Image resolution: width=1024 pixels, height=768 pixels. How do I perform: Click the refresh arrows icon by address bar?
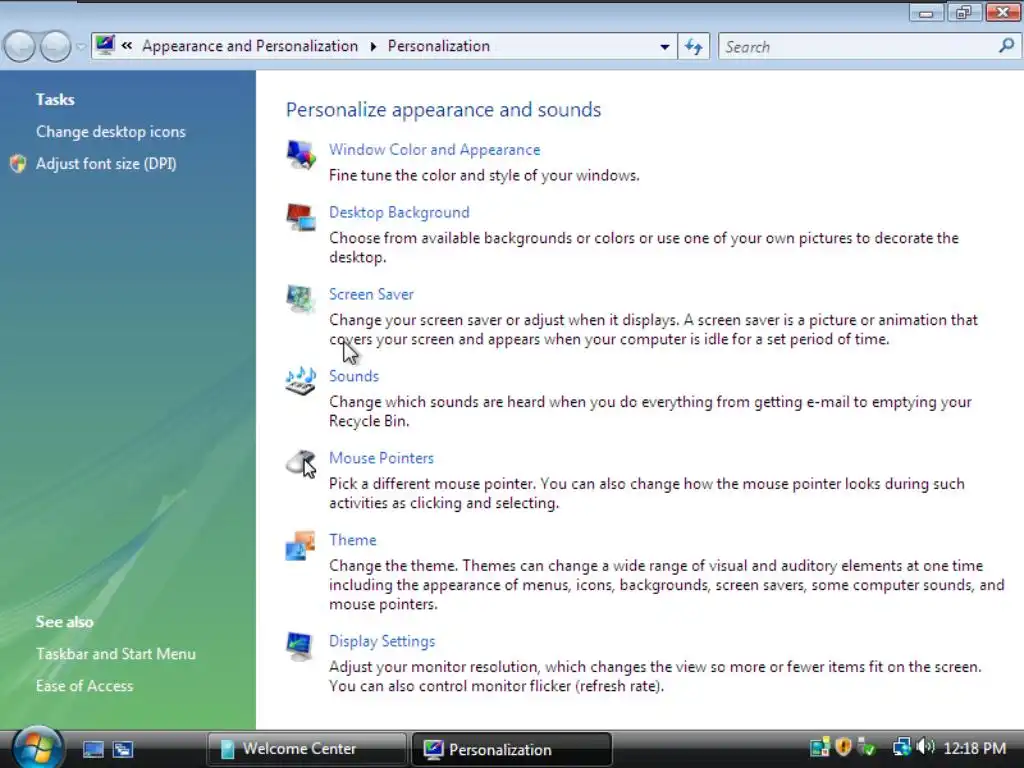[x=694, y=47]
